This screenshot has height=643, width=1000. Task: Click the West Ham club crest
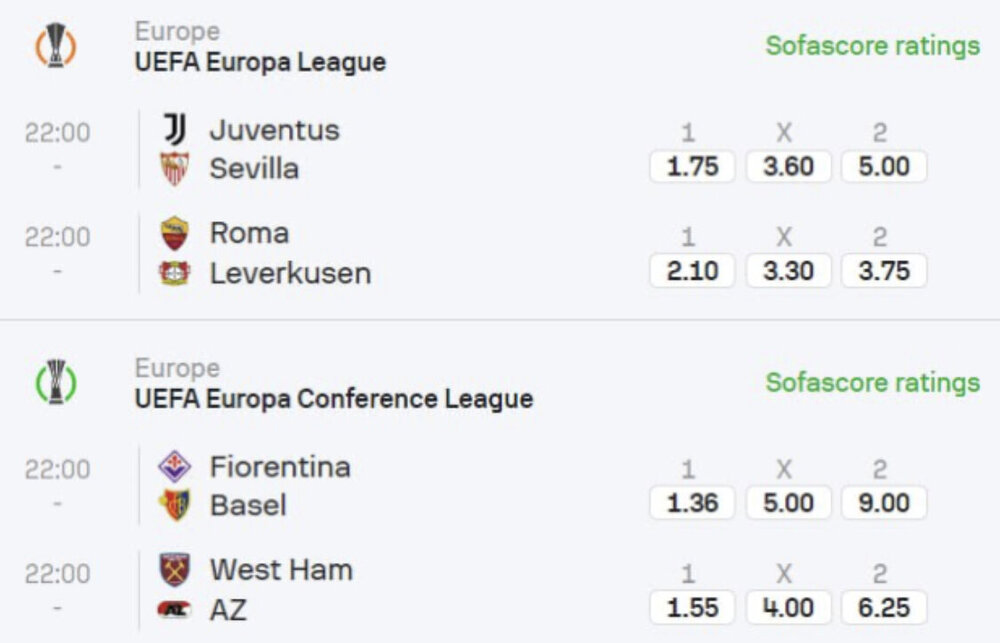175,570
